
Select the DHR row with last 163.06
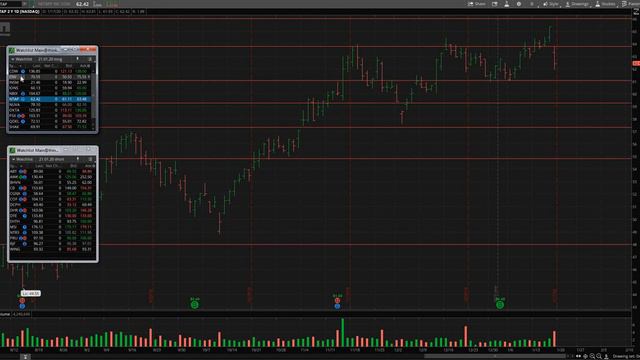[52, 210]
